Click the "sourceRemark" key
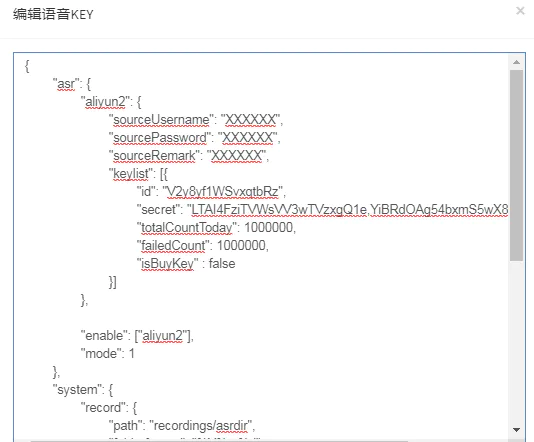Image resolution: width=534 pixels, height=442 pixels. click(155, 156)
